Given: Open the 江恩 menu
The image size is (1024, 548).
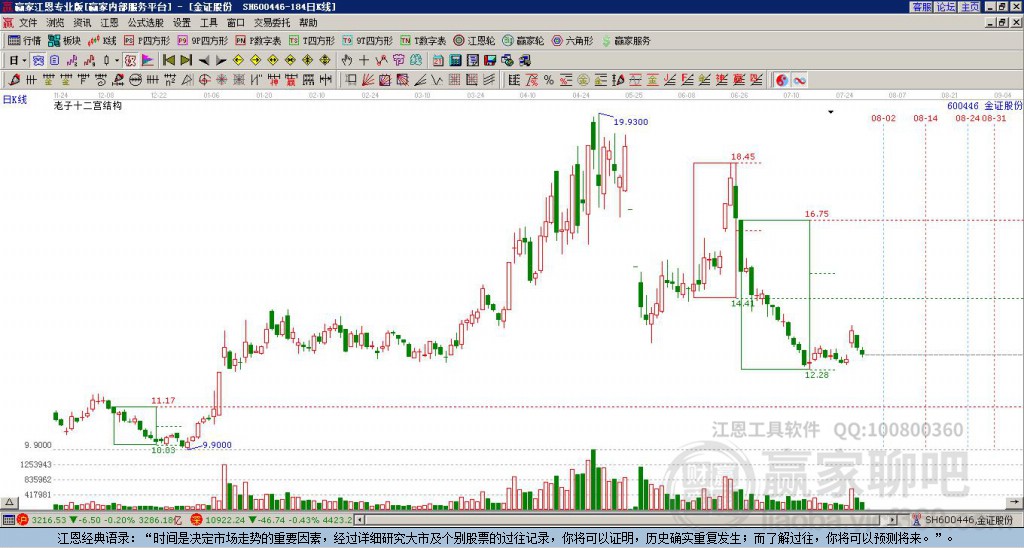Looking at the screenshot, I should 109,23.
